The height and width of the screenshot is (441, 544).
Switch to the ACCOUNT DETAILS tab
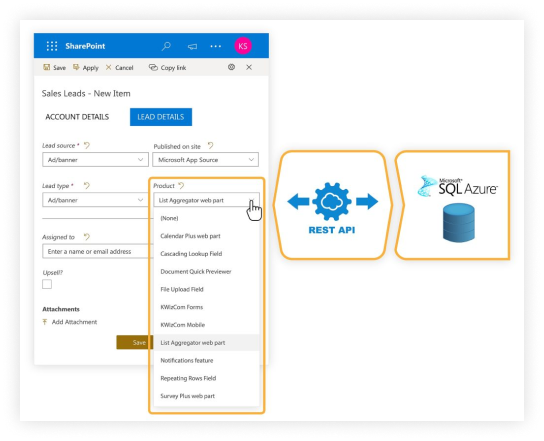pyautogui.click(x=77, y=117)
